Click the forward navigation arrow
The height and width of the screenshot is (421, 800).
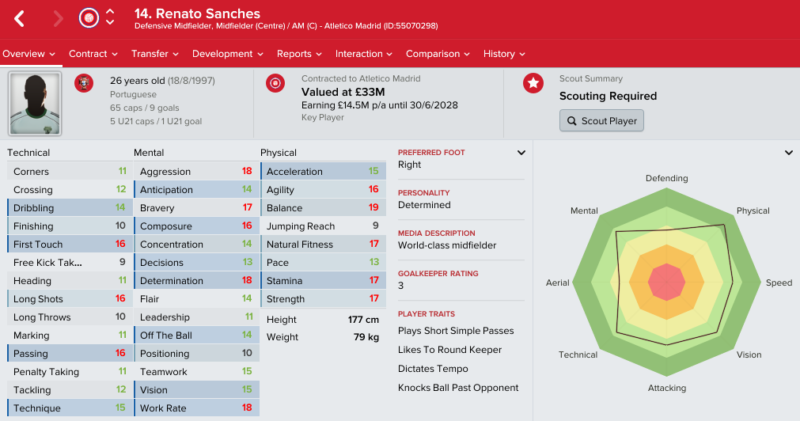click(58, 19)
